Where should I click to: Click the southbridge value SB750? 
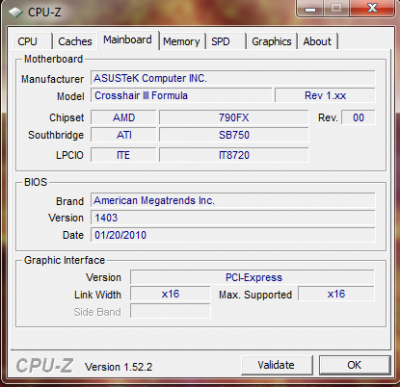pyautogui.click(x=234, y=135)
